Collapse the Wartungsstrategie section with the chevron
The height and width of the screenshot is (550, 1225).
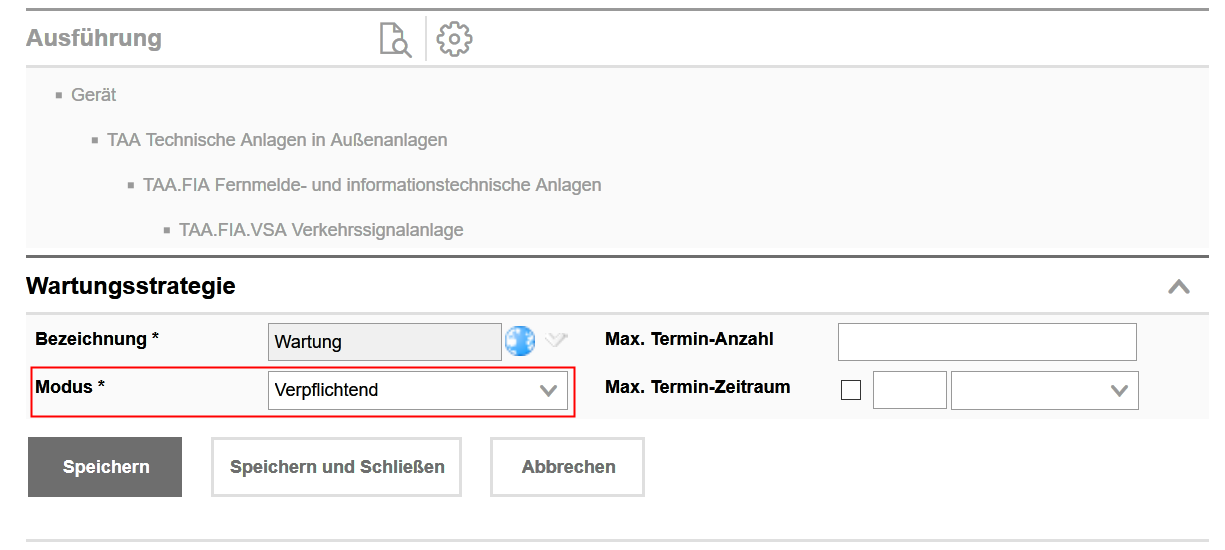pos(1179,287)
